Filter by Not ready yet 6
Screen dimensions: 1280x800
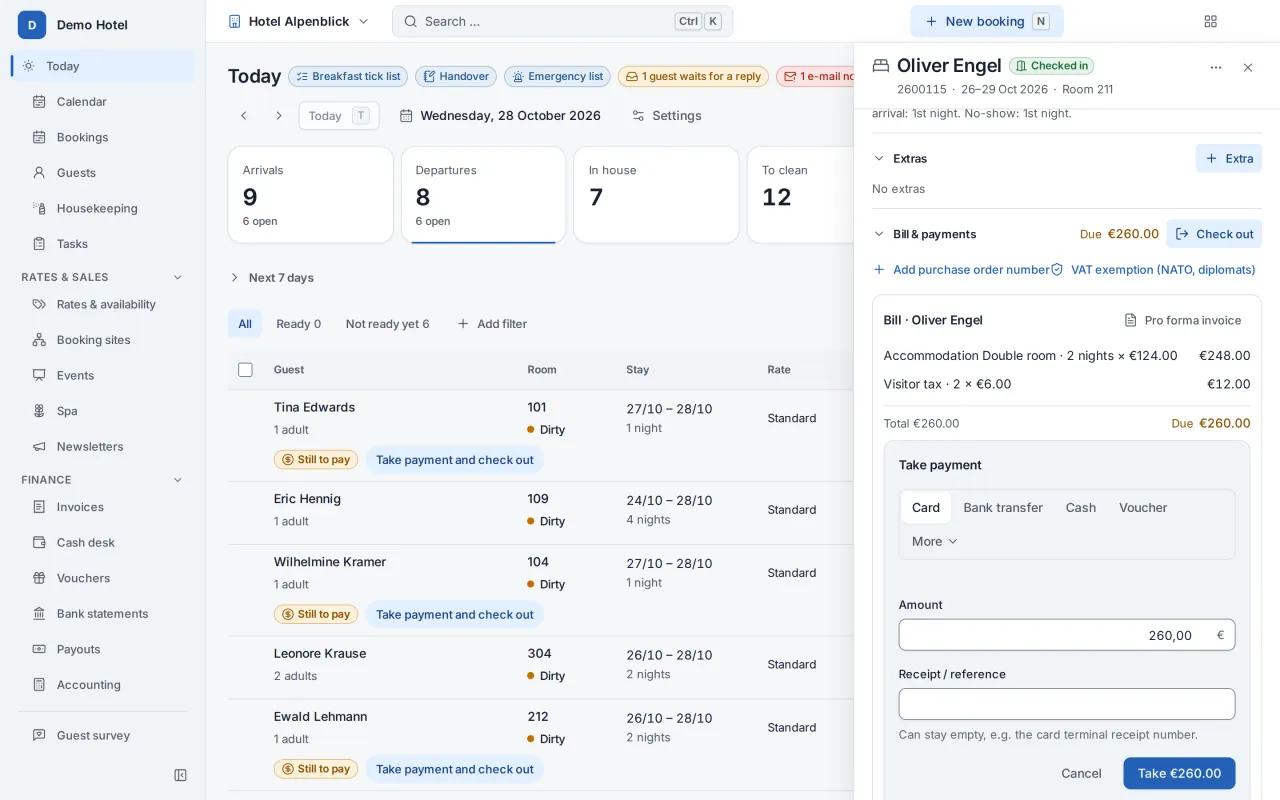point(387,323)
